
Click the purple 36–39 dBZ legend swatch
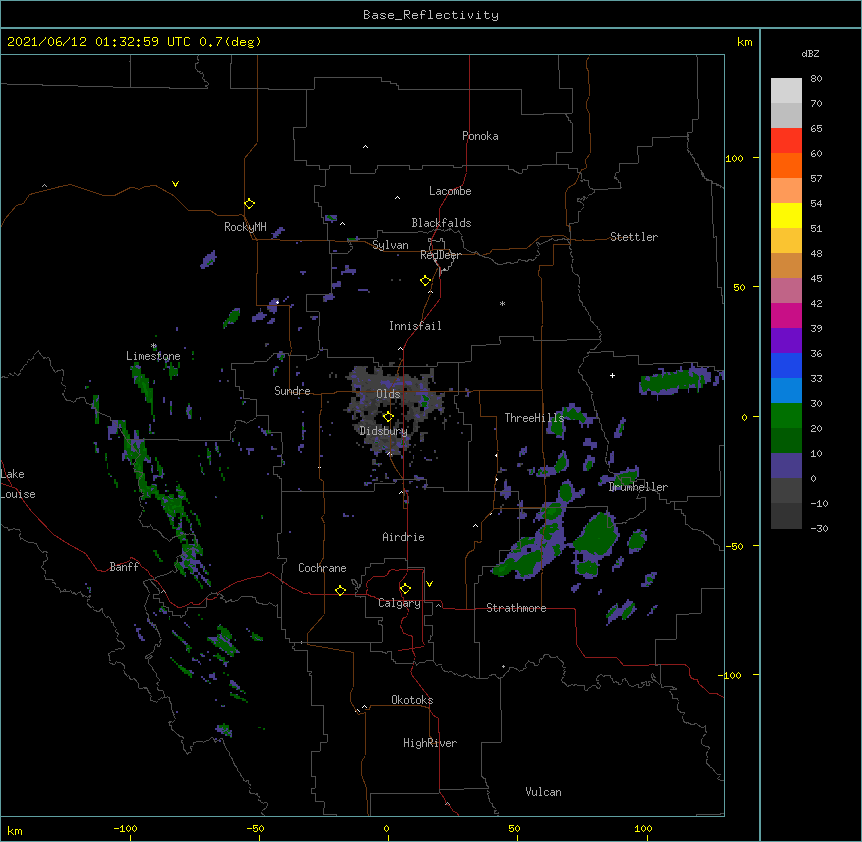(786, 340)
